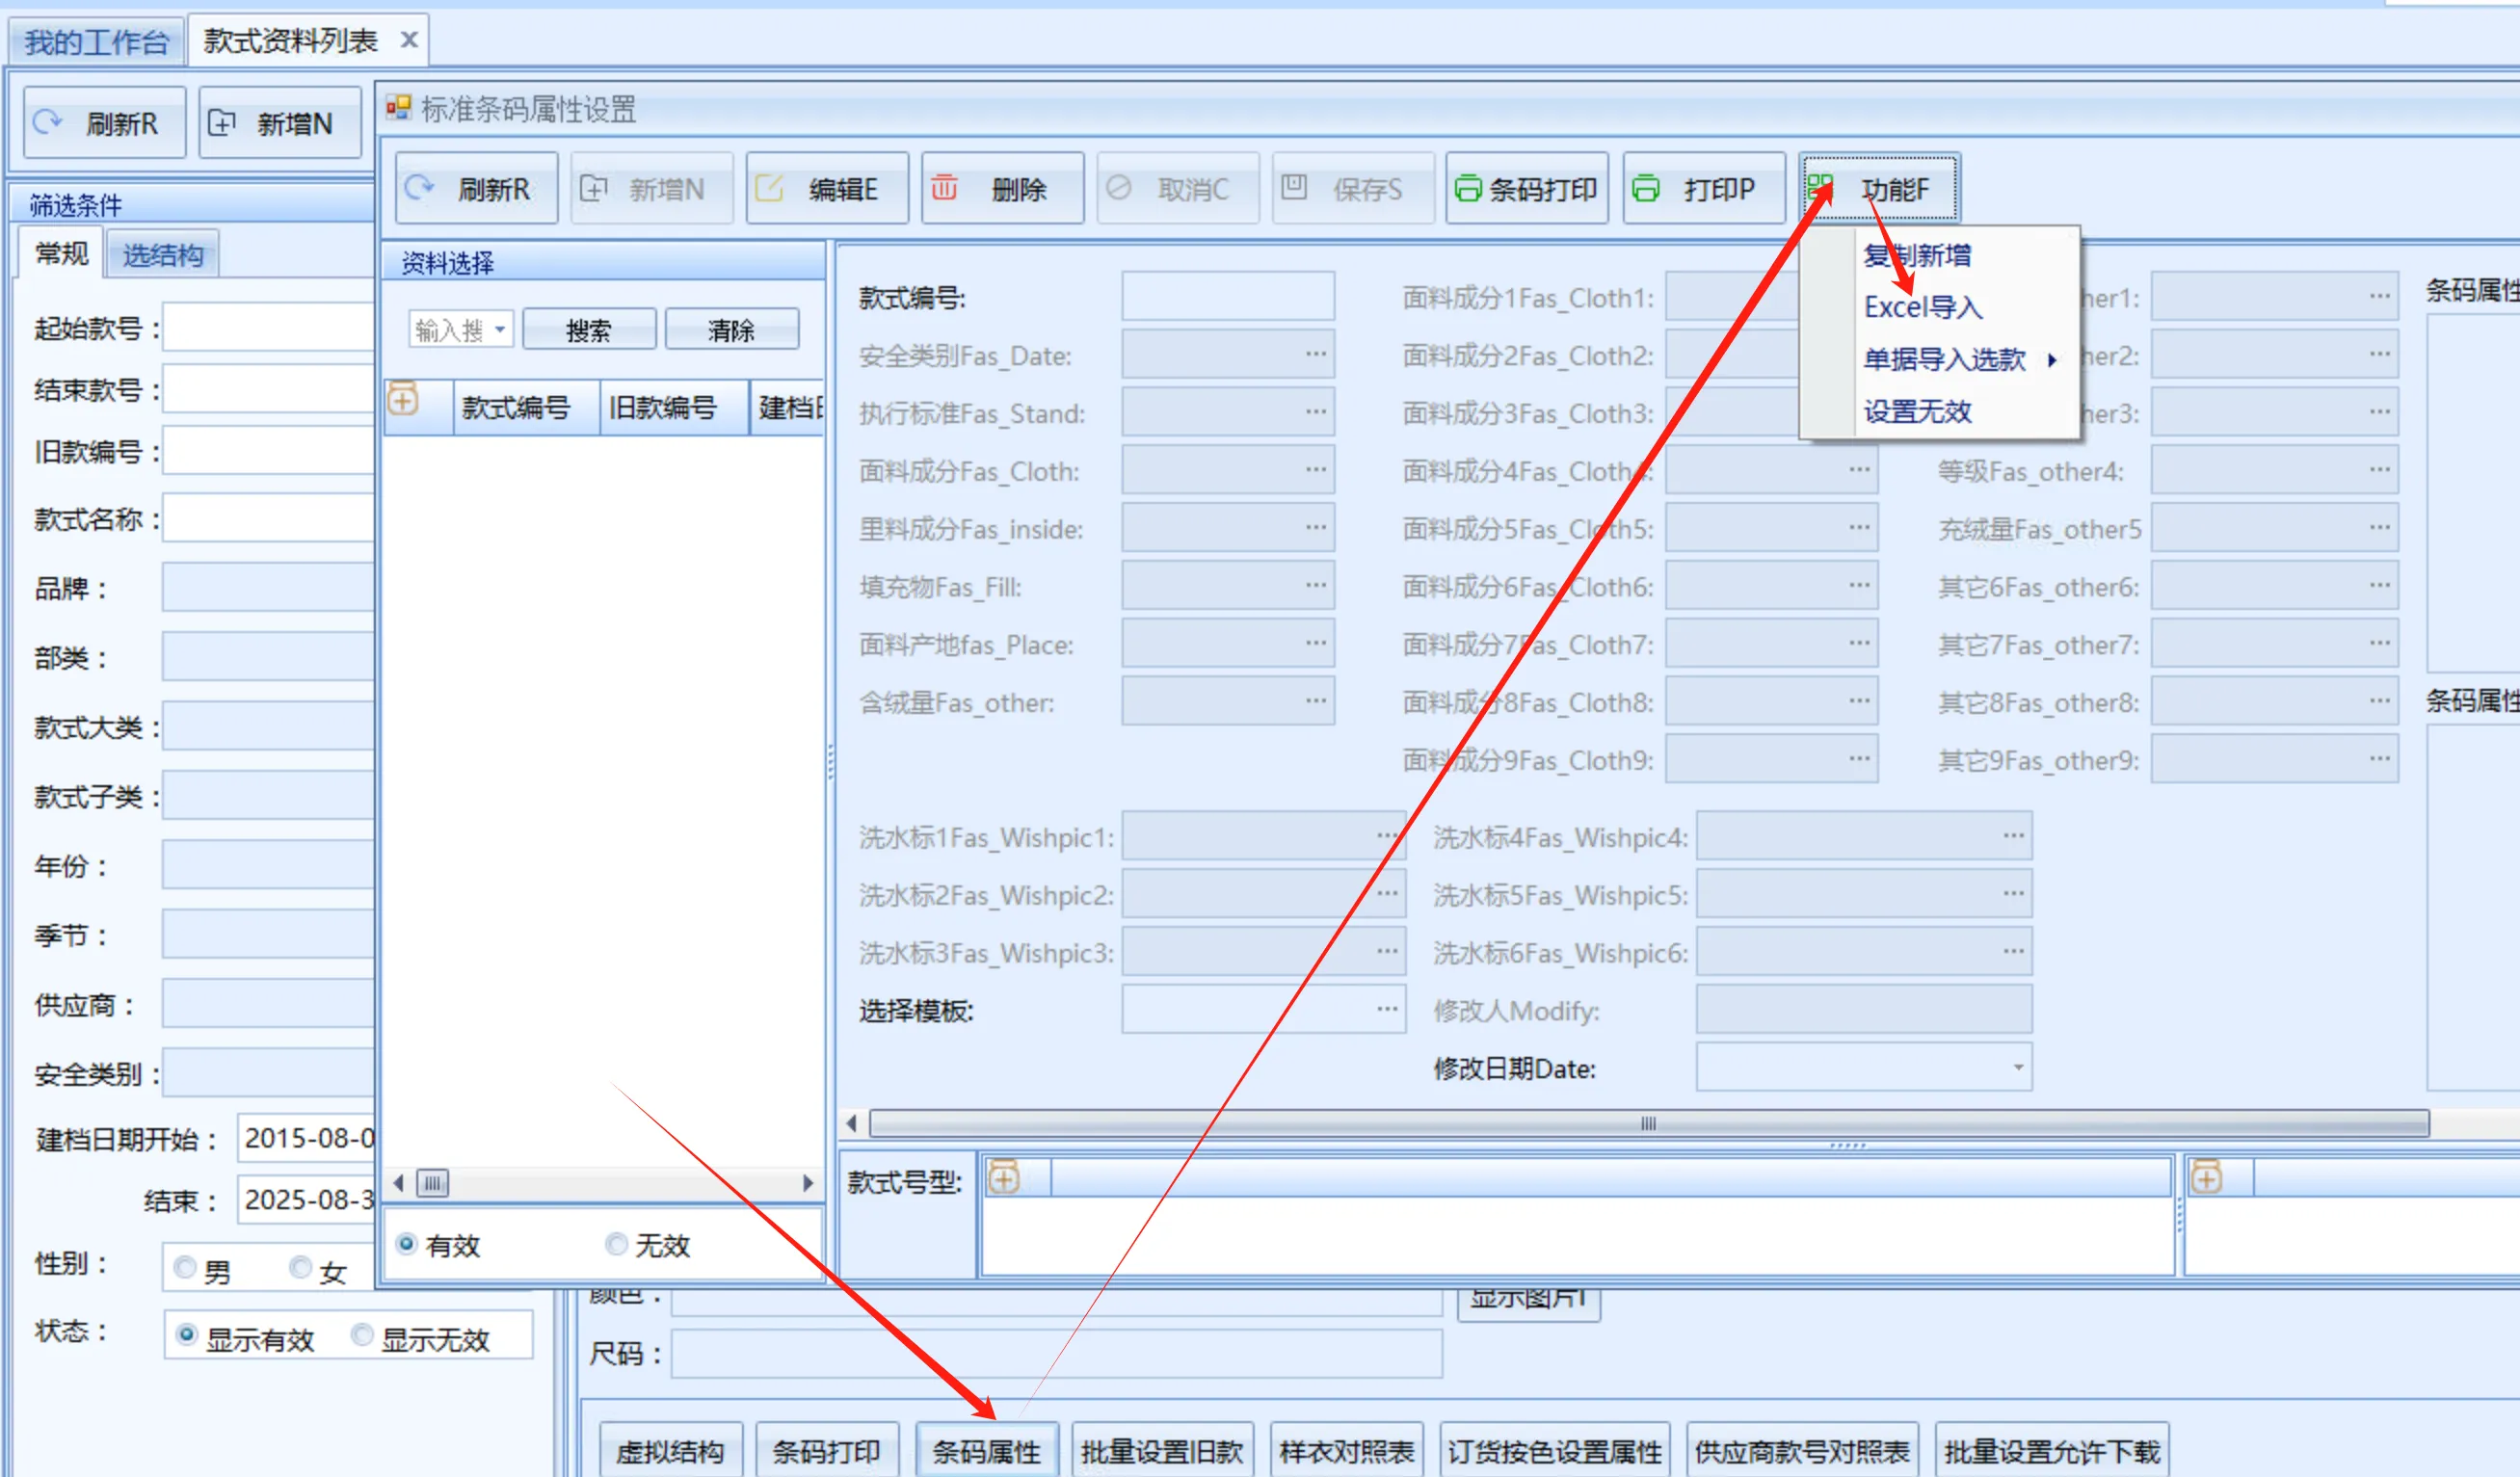Click the 条码属性 button at the bottom
The width and height of the screenshot is (2520, 1477).
coord(986,1450)
